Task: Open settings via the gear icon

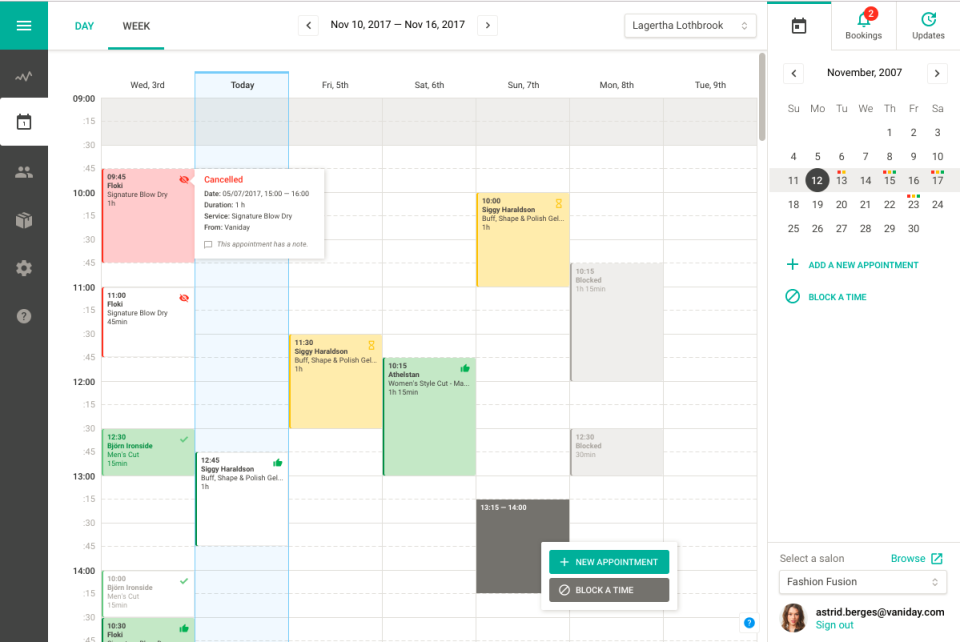Action: click(24, 268)
